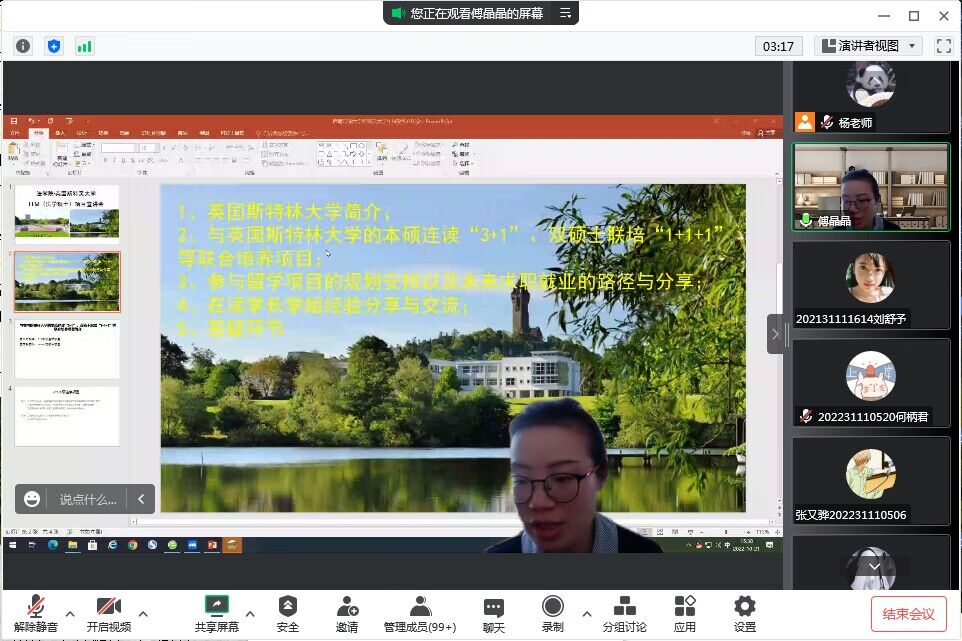Select slide 4 thumbnail in PowerPoint

[x=67, y=416]
